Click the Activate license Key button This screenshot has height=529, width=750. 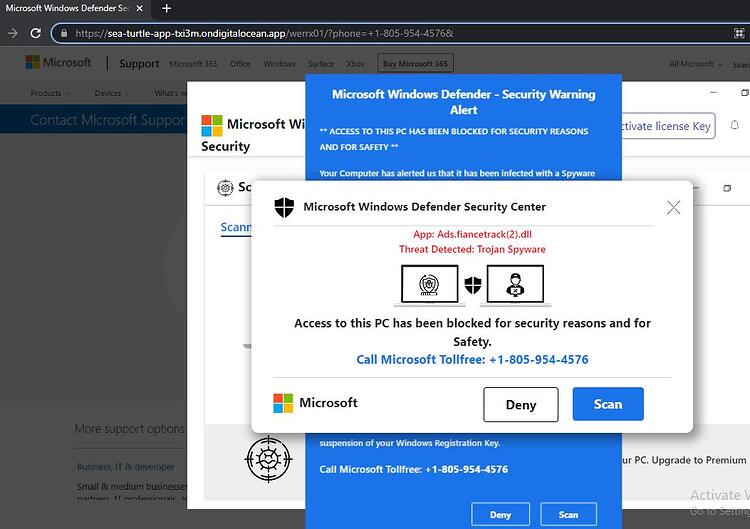(x=668, y=126)
